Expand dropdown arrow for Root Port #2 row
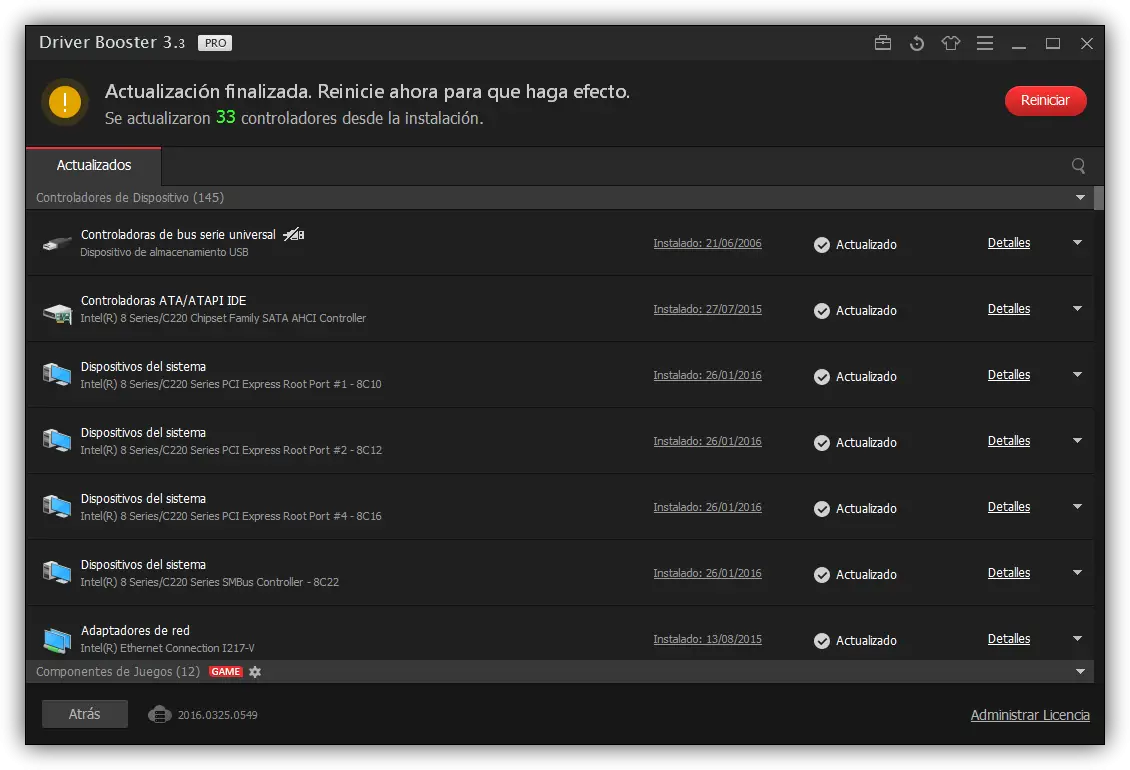 [1077, 441]
